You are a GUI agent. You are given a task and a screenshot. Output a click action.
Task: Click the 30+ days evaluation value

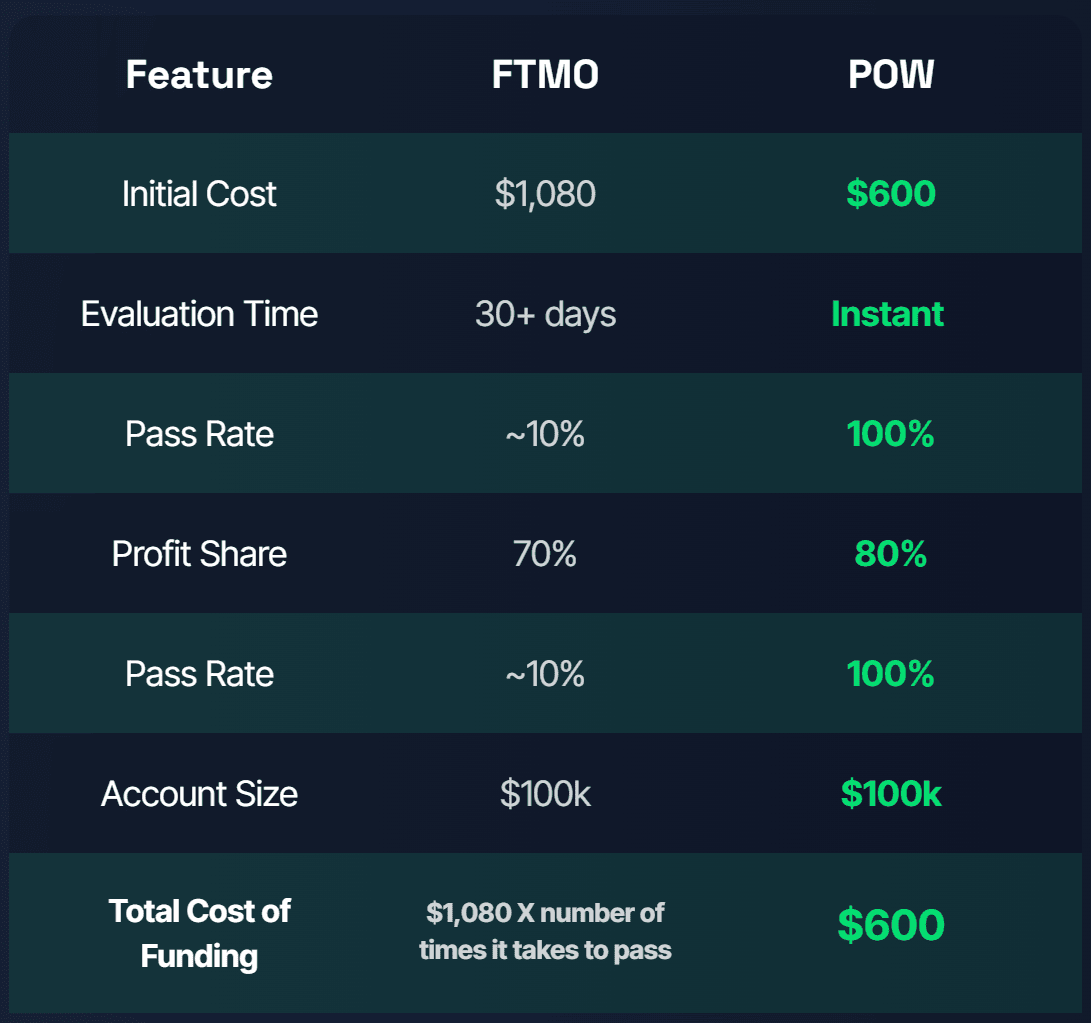[545, 314]
